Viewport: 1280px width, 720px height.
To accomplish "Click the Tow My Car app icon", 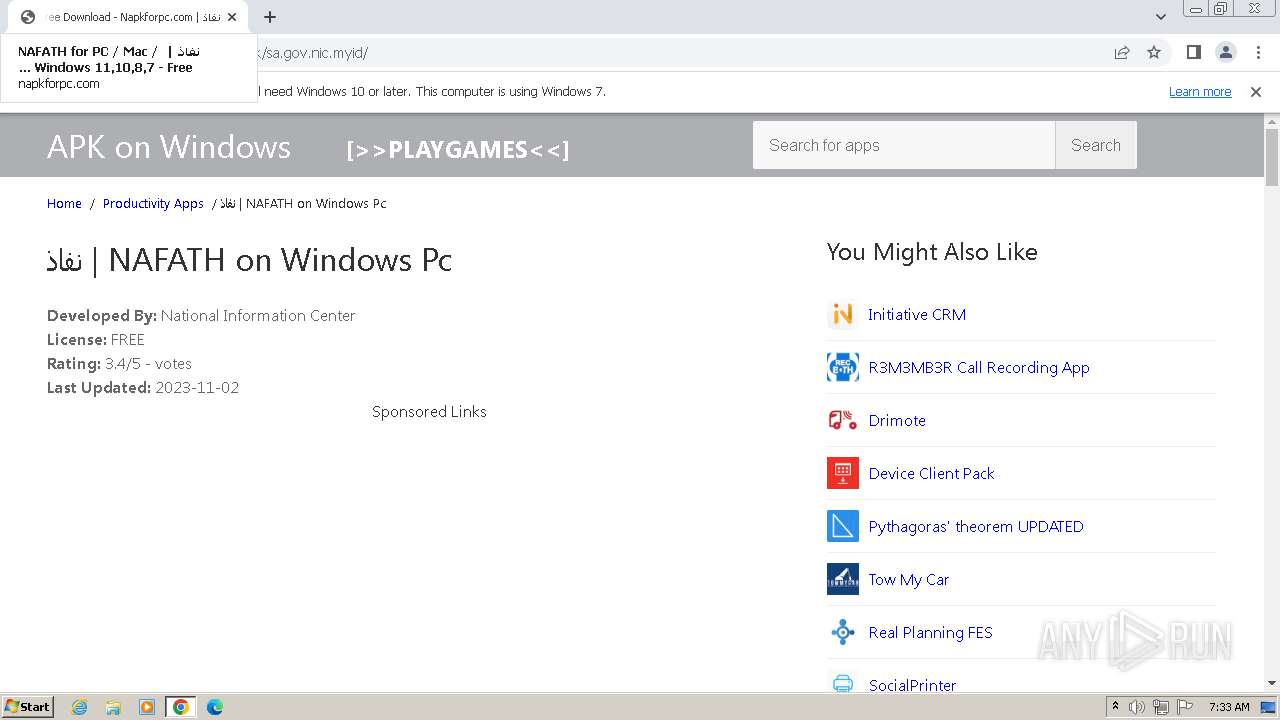I will pos(843,579).
